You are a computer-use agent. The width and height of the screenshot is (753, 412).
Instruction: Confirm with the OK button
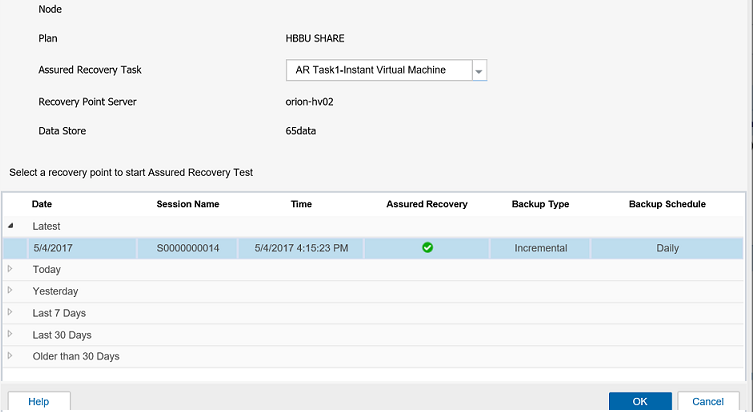640,401
